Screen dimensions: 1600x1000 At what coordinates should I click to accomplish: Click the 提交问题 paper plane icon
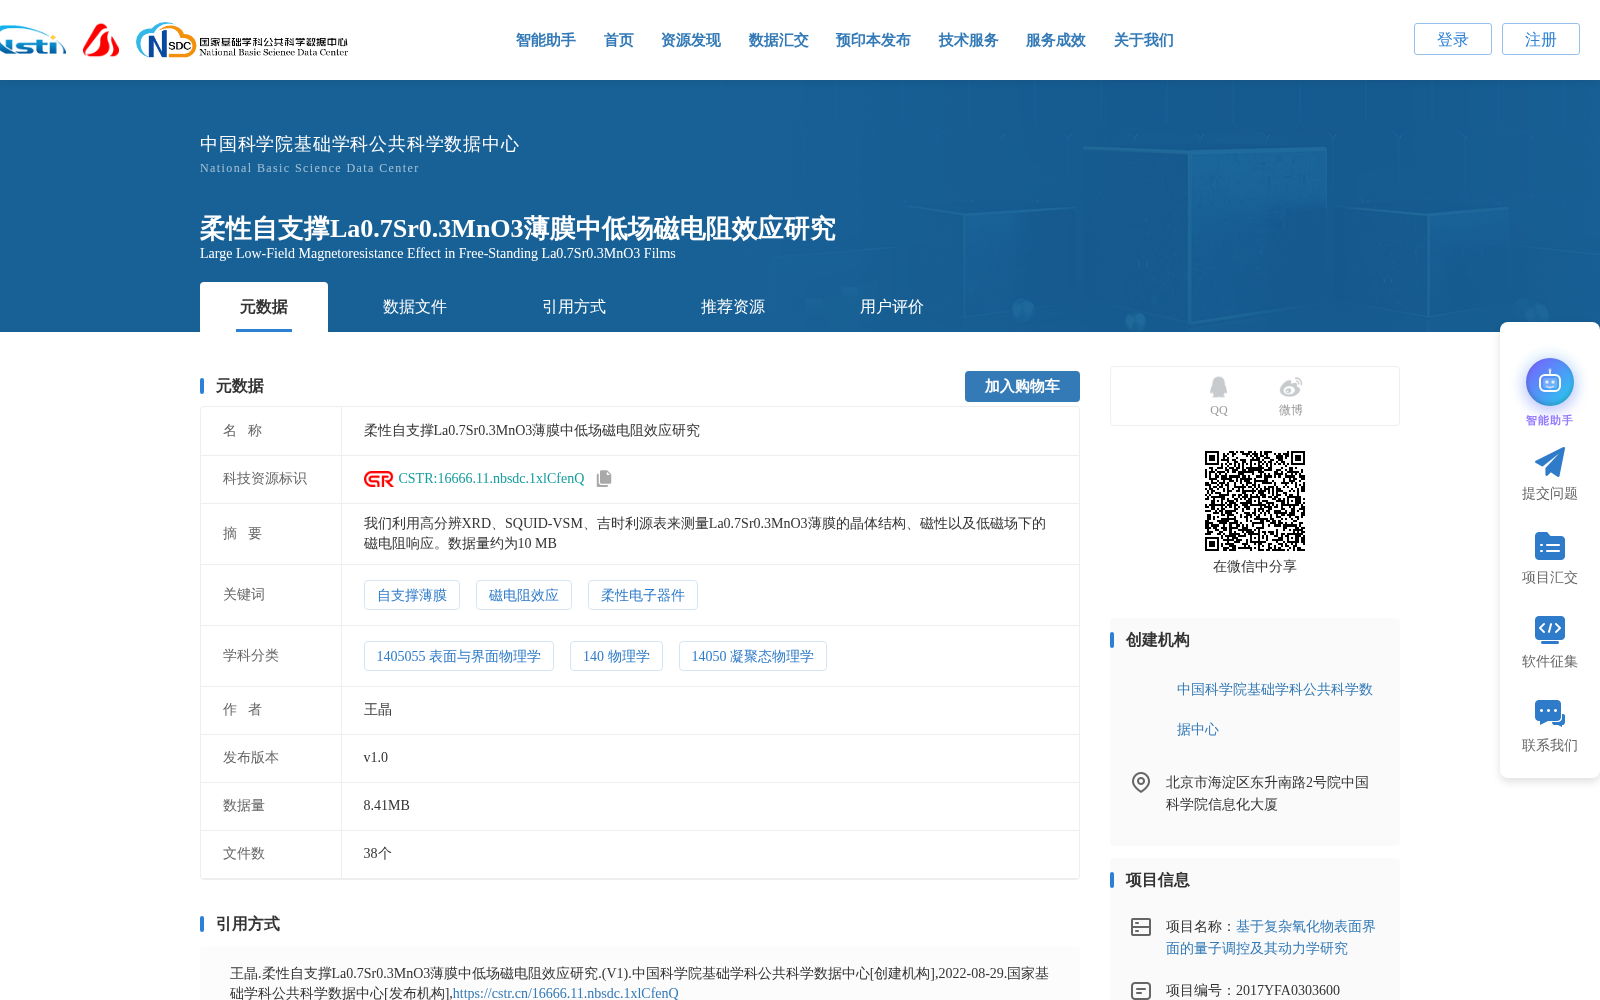click(1549, 462)
